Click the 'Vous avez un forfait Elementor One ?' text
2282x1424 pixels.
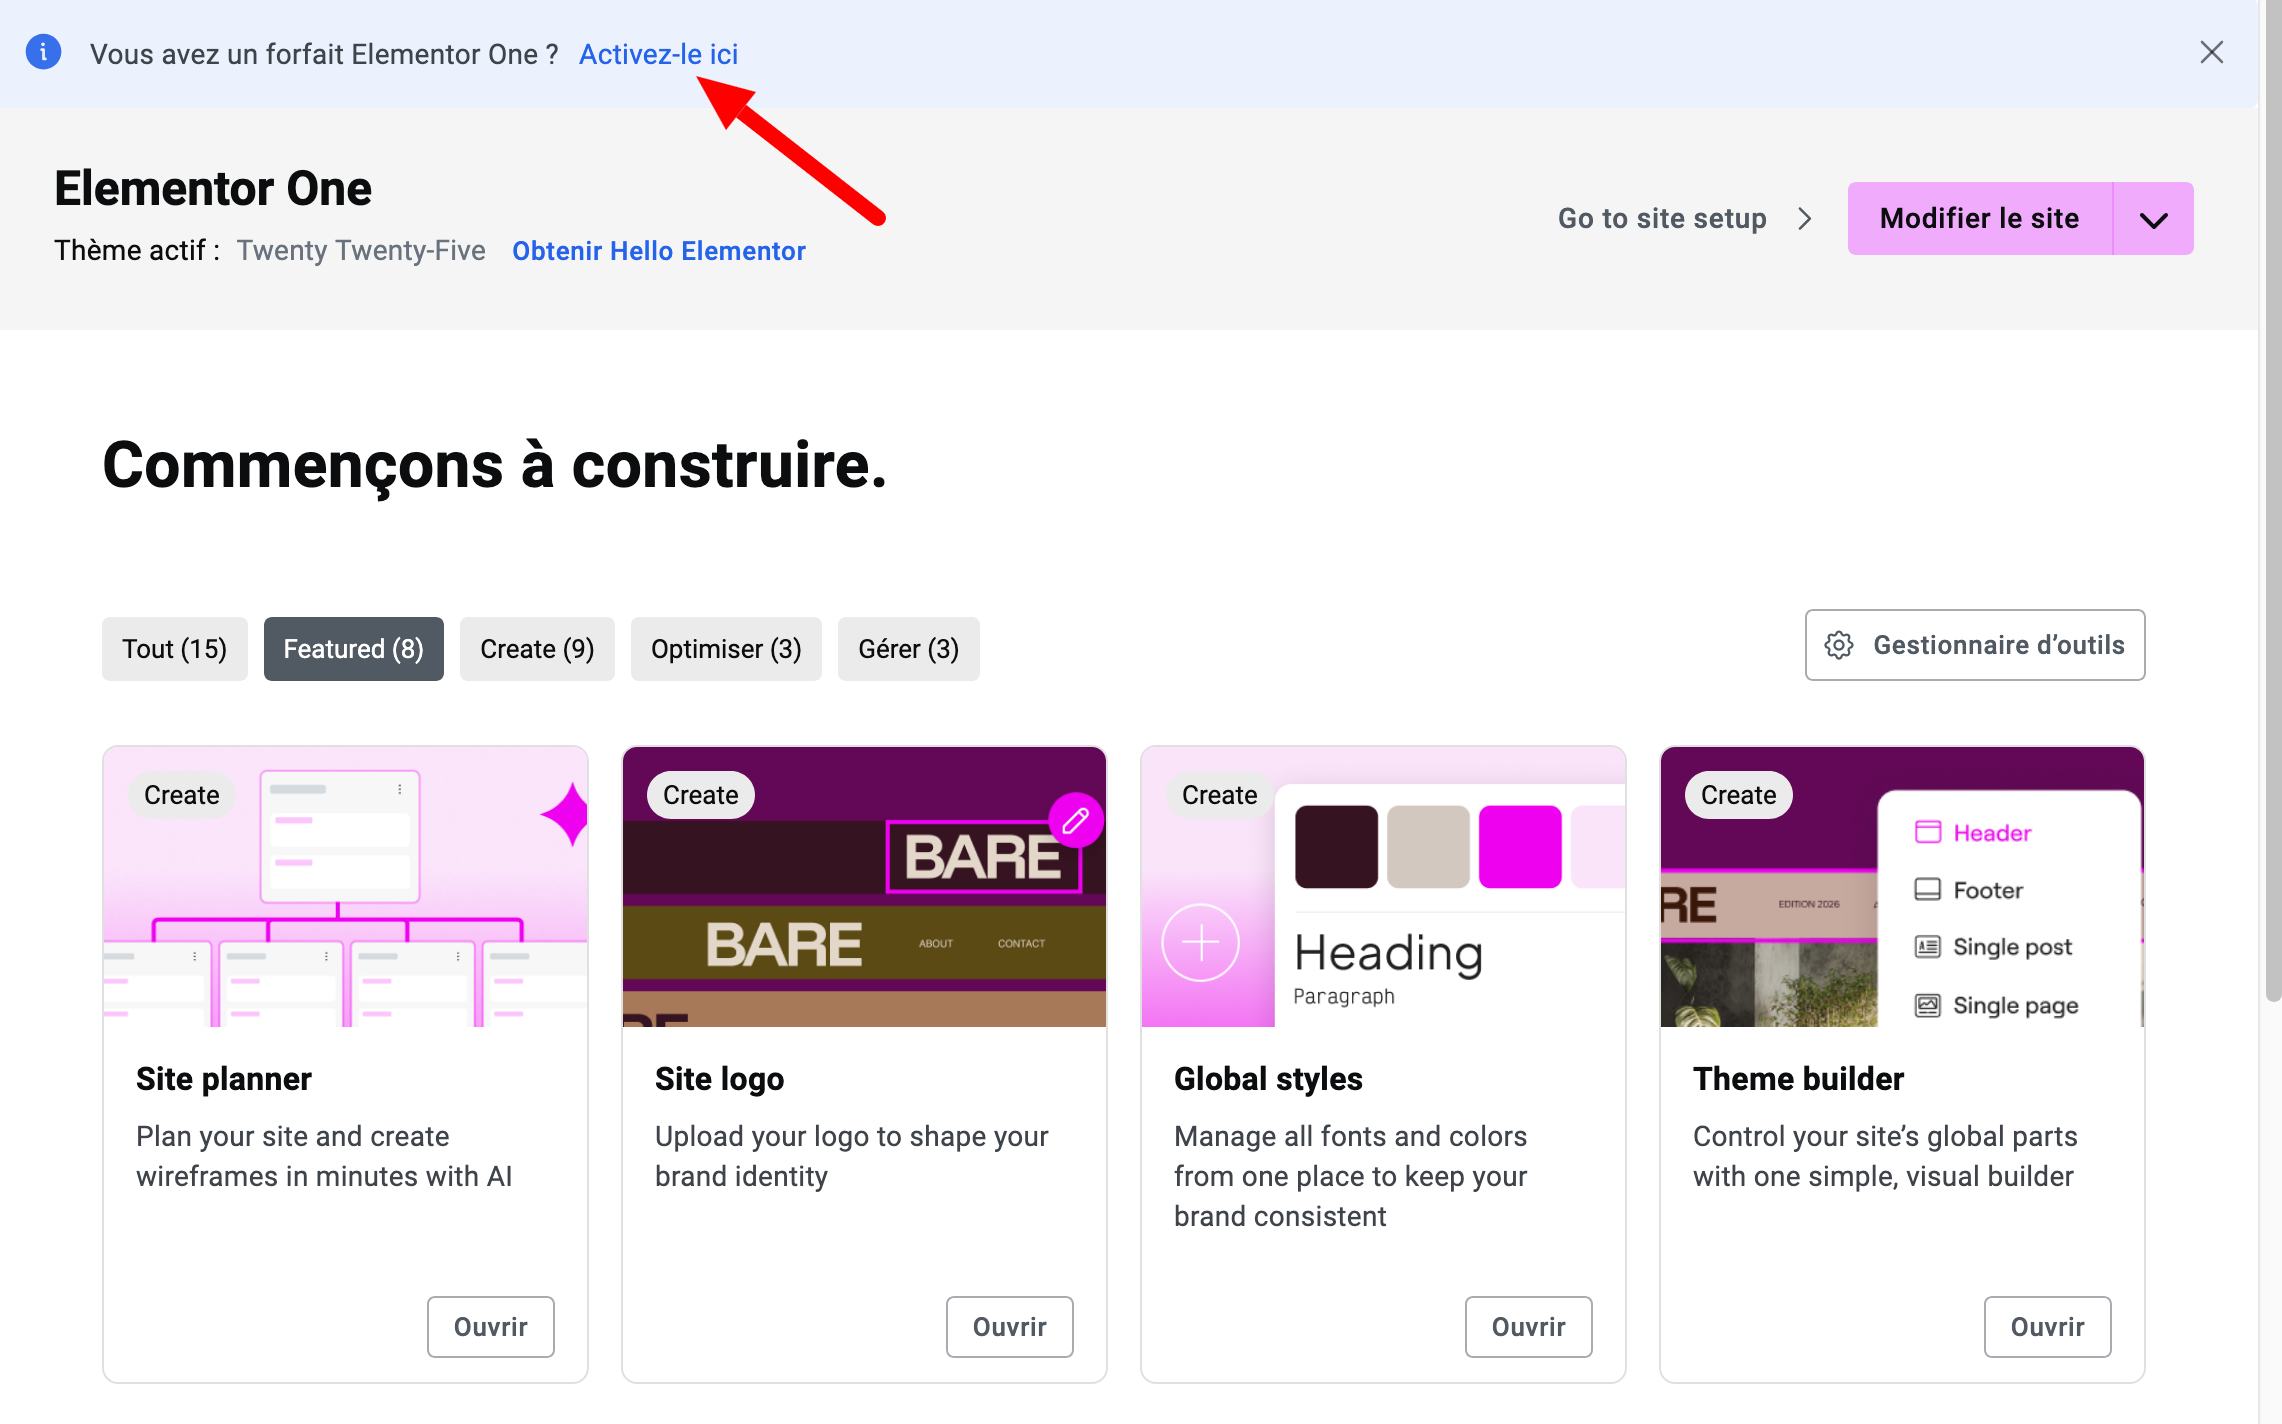click(324, 54)
